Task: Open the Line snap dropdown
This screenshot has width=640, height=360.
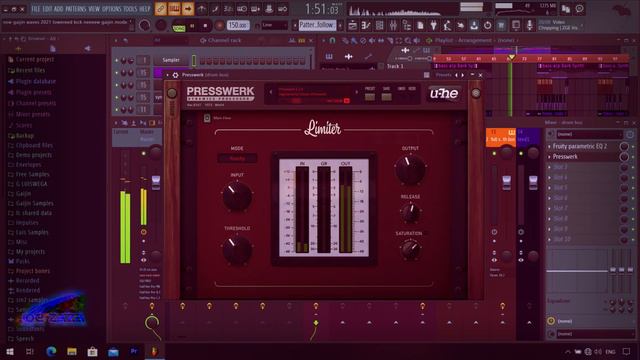Action: pyautogui.click(x=274, y=25)
